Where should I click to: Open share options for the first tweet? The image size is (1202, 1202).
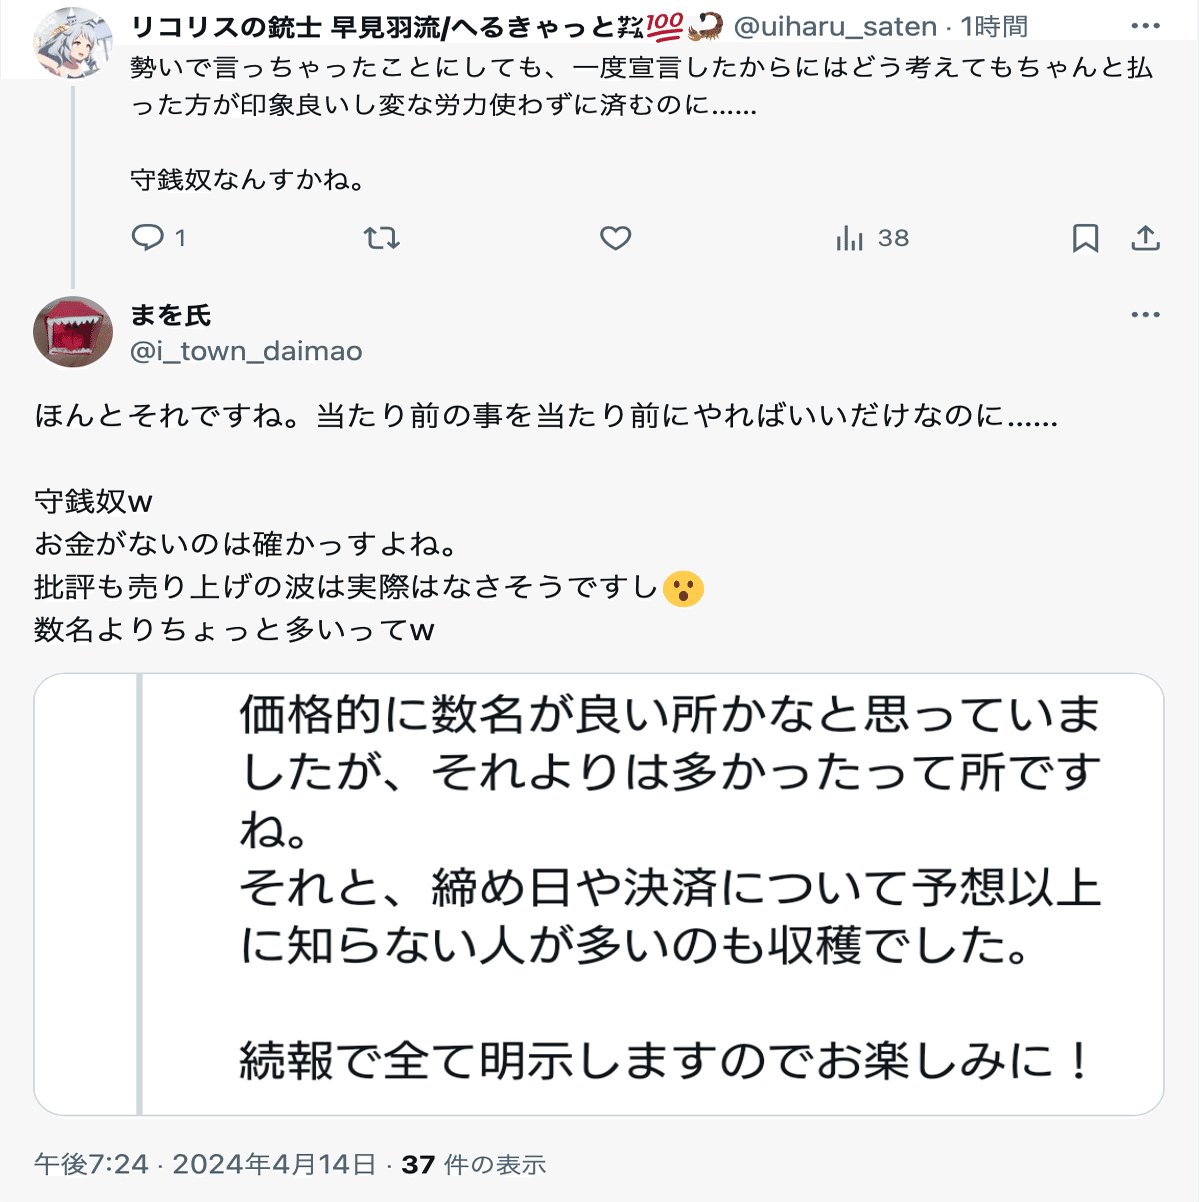[x=1145, y=238]
